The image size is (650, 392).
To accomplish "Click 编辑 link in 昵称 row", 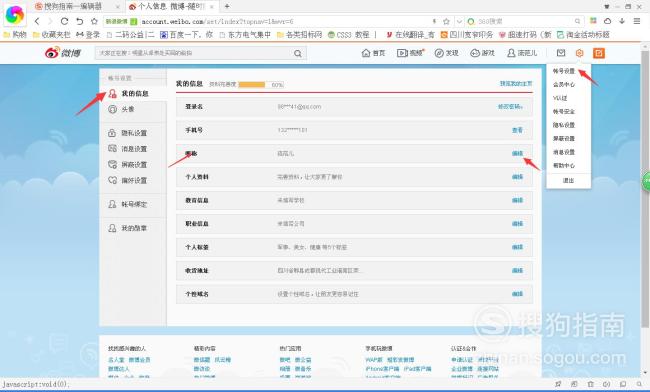I will tap(517, 153).
